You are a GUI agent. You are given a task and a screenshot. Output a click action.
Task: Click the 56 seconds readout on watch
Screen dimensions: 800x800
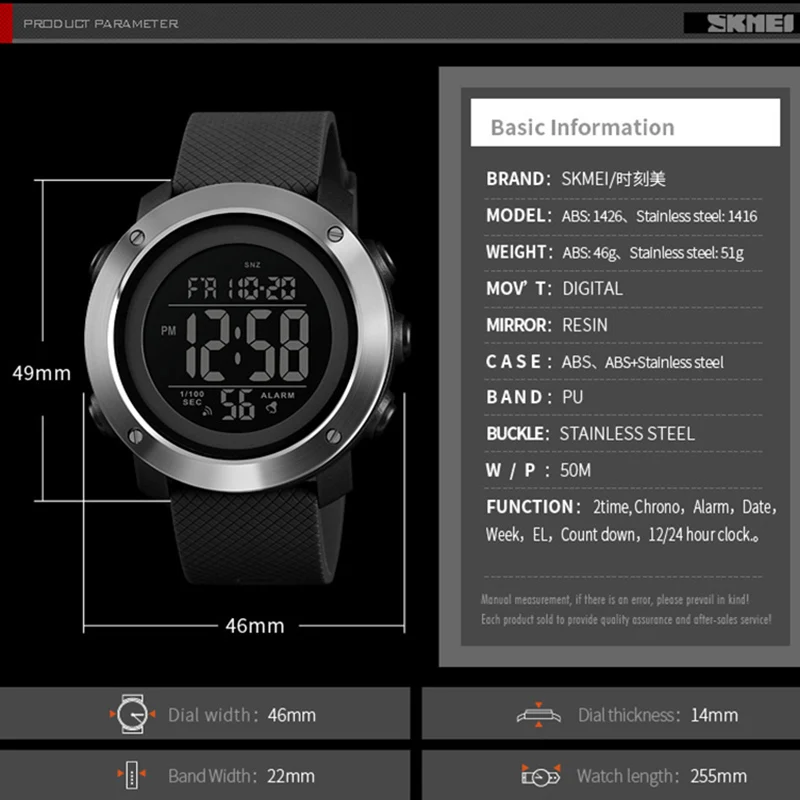point(237,404)
